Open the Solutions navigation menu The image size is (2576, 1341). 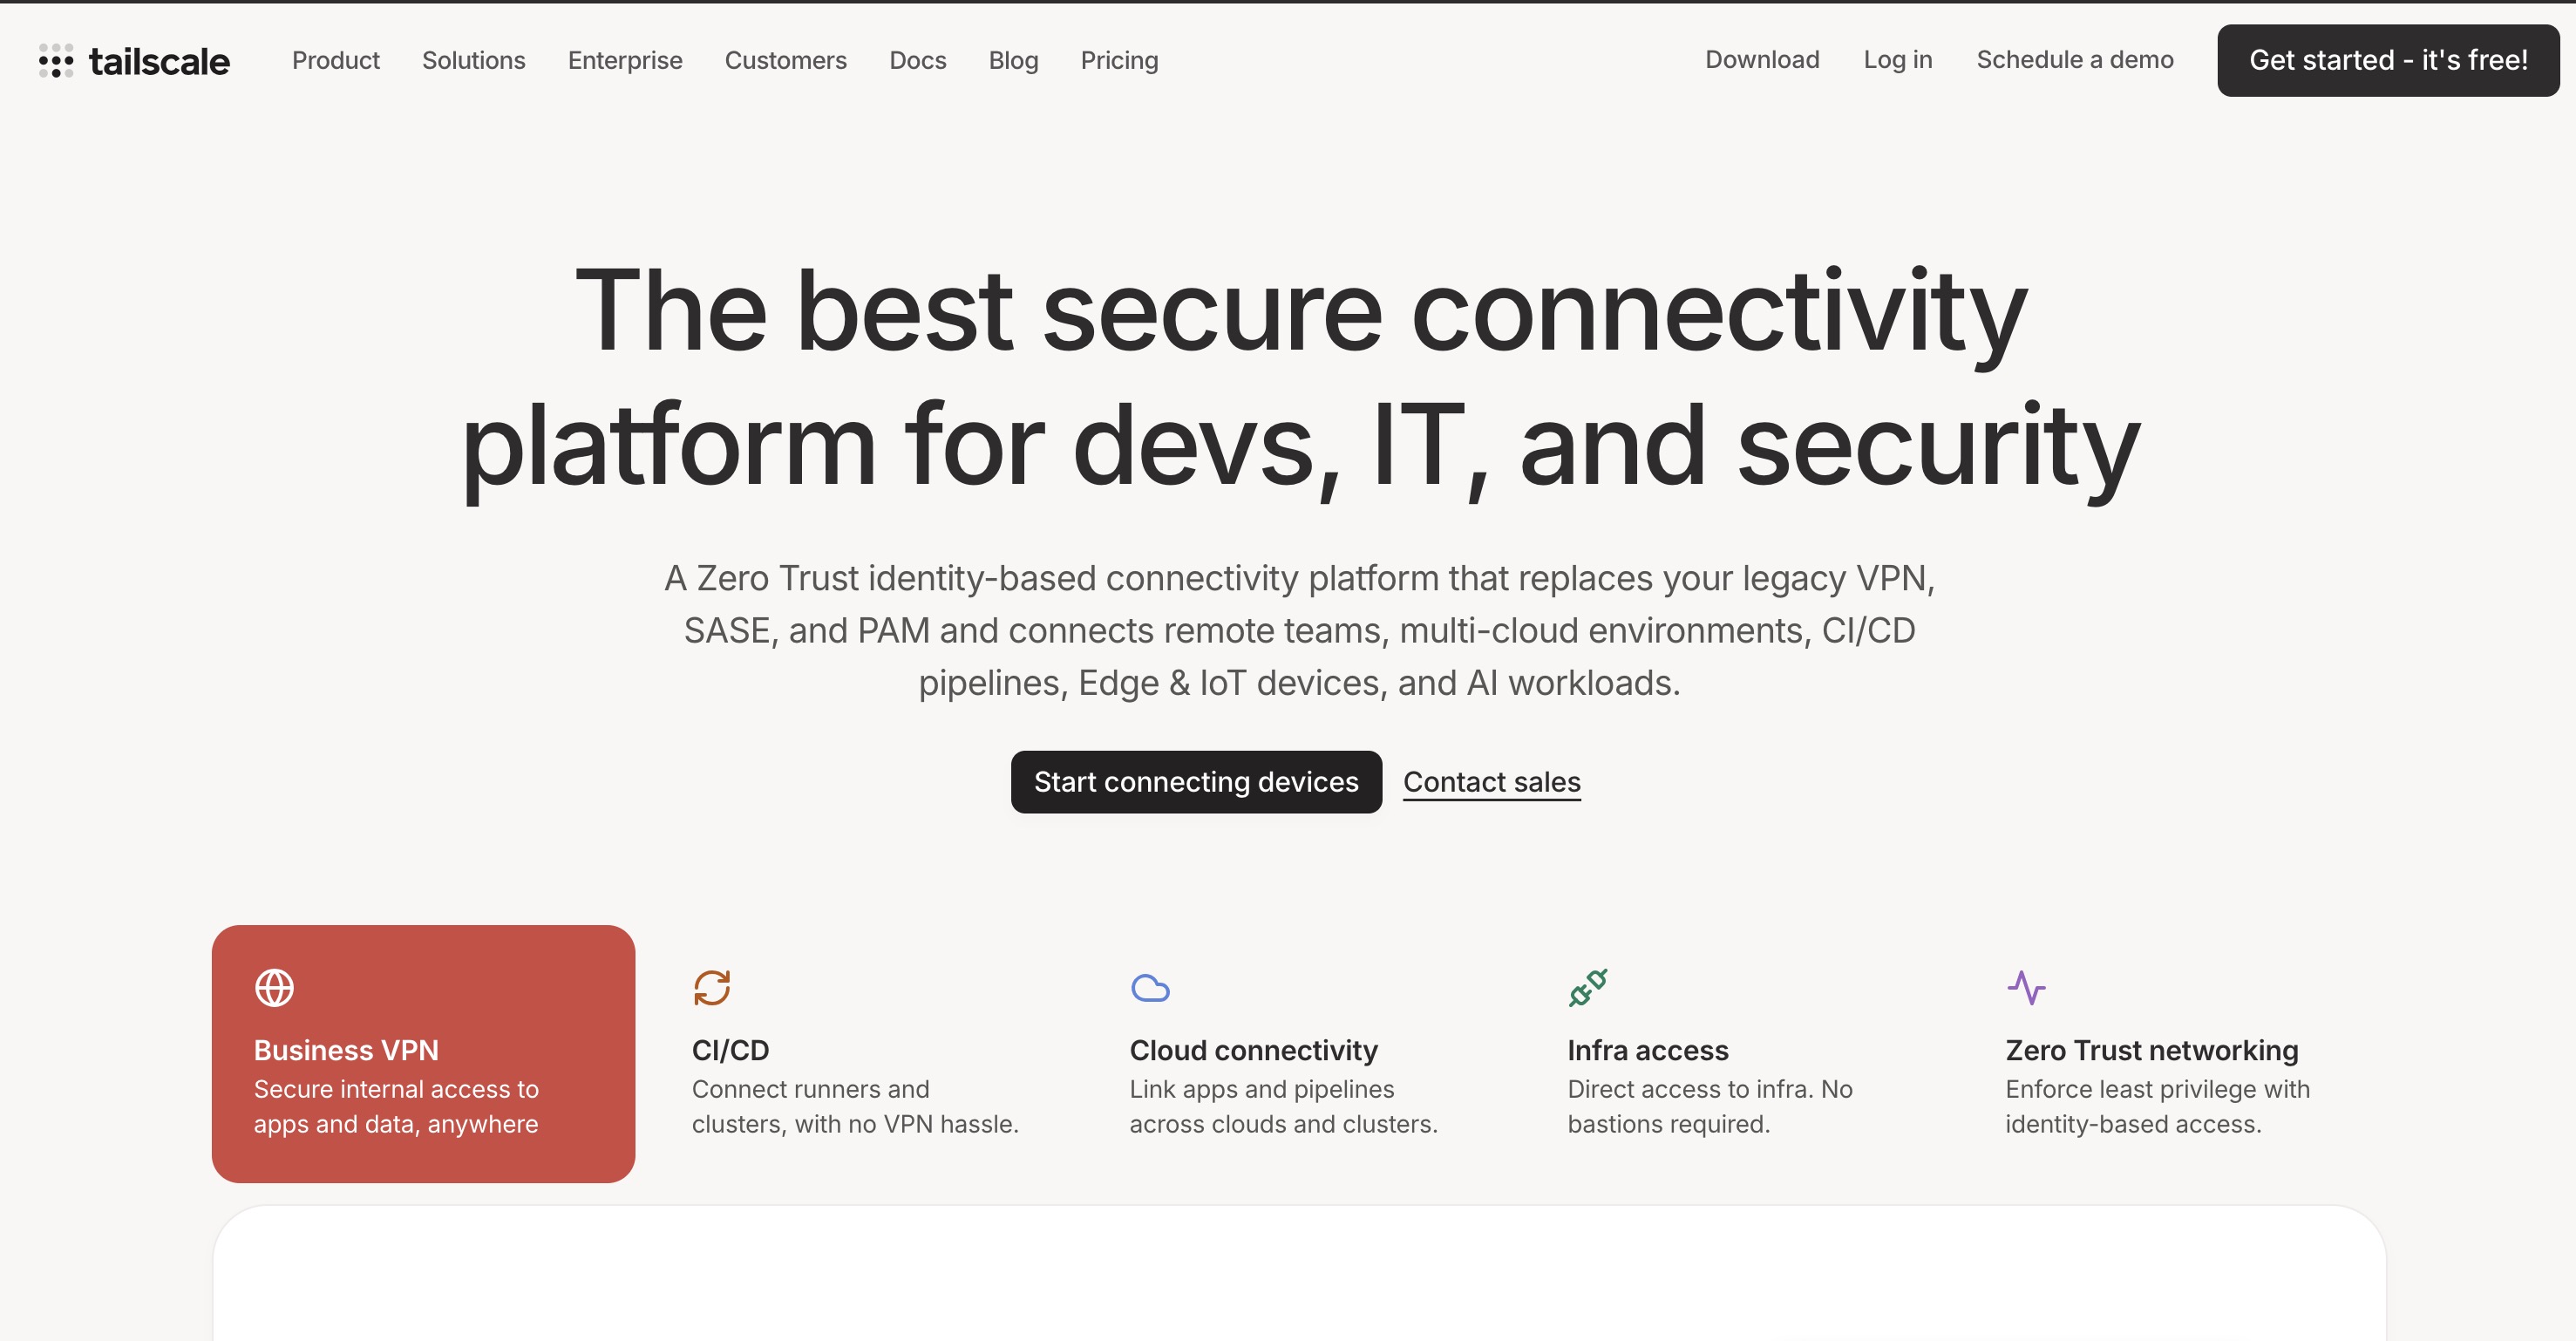(473, 60)
